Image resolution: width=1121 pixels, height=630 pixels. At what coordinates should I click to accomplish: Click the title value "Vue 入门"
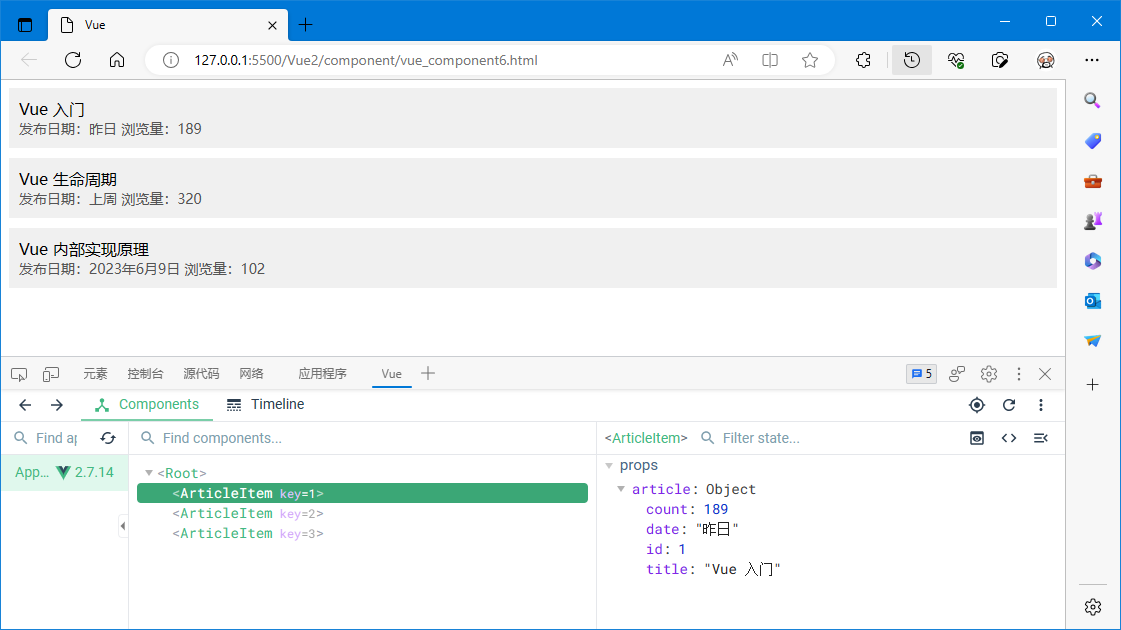(x=743, y=569)
